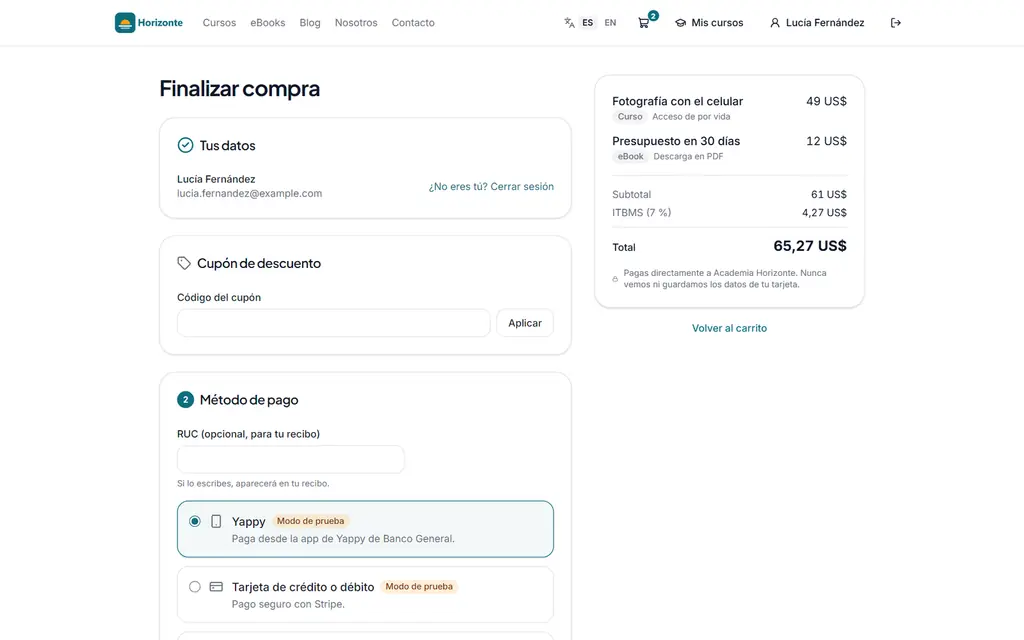The height and width of the screenshot is (640, 1024).
Task: Click the check icon beside Tus datos
Action: (x=185, y=145)
